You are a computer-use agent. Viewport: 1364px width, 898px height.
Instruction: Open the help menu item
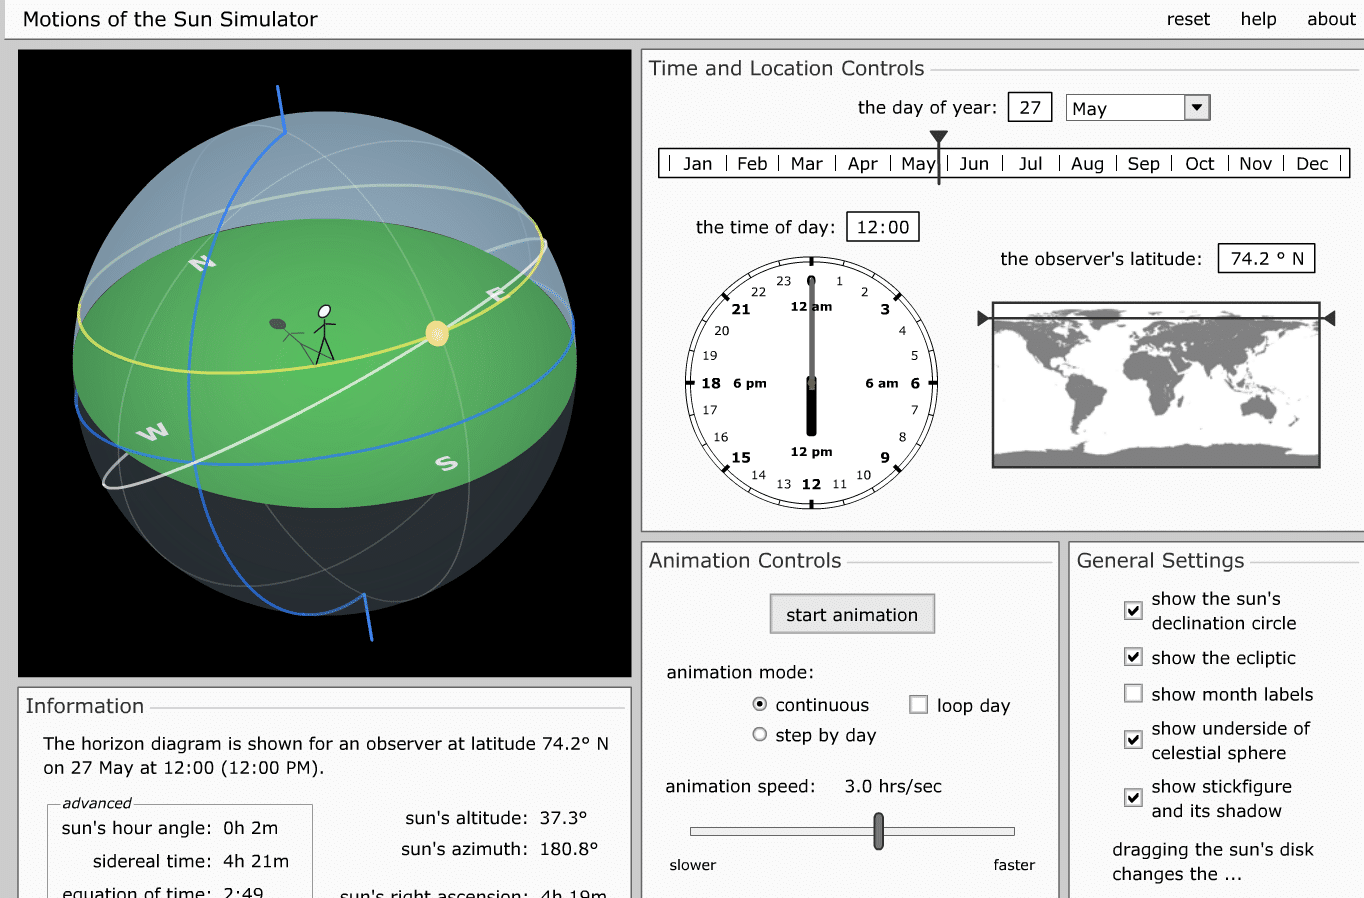coord(1258,19)
